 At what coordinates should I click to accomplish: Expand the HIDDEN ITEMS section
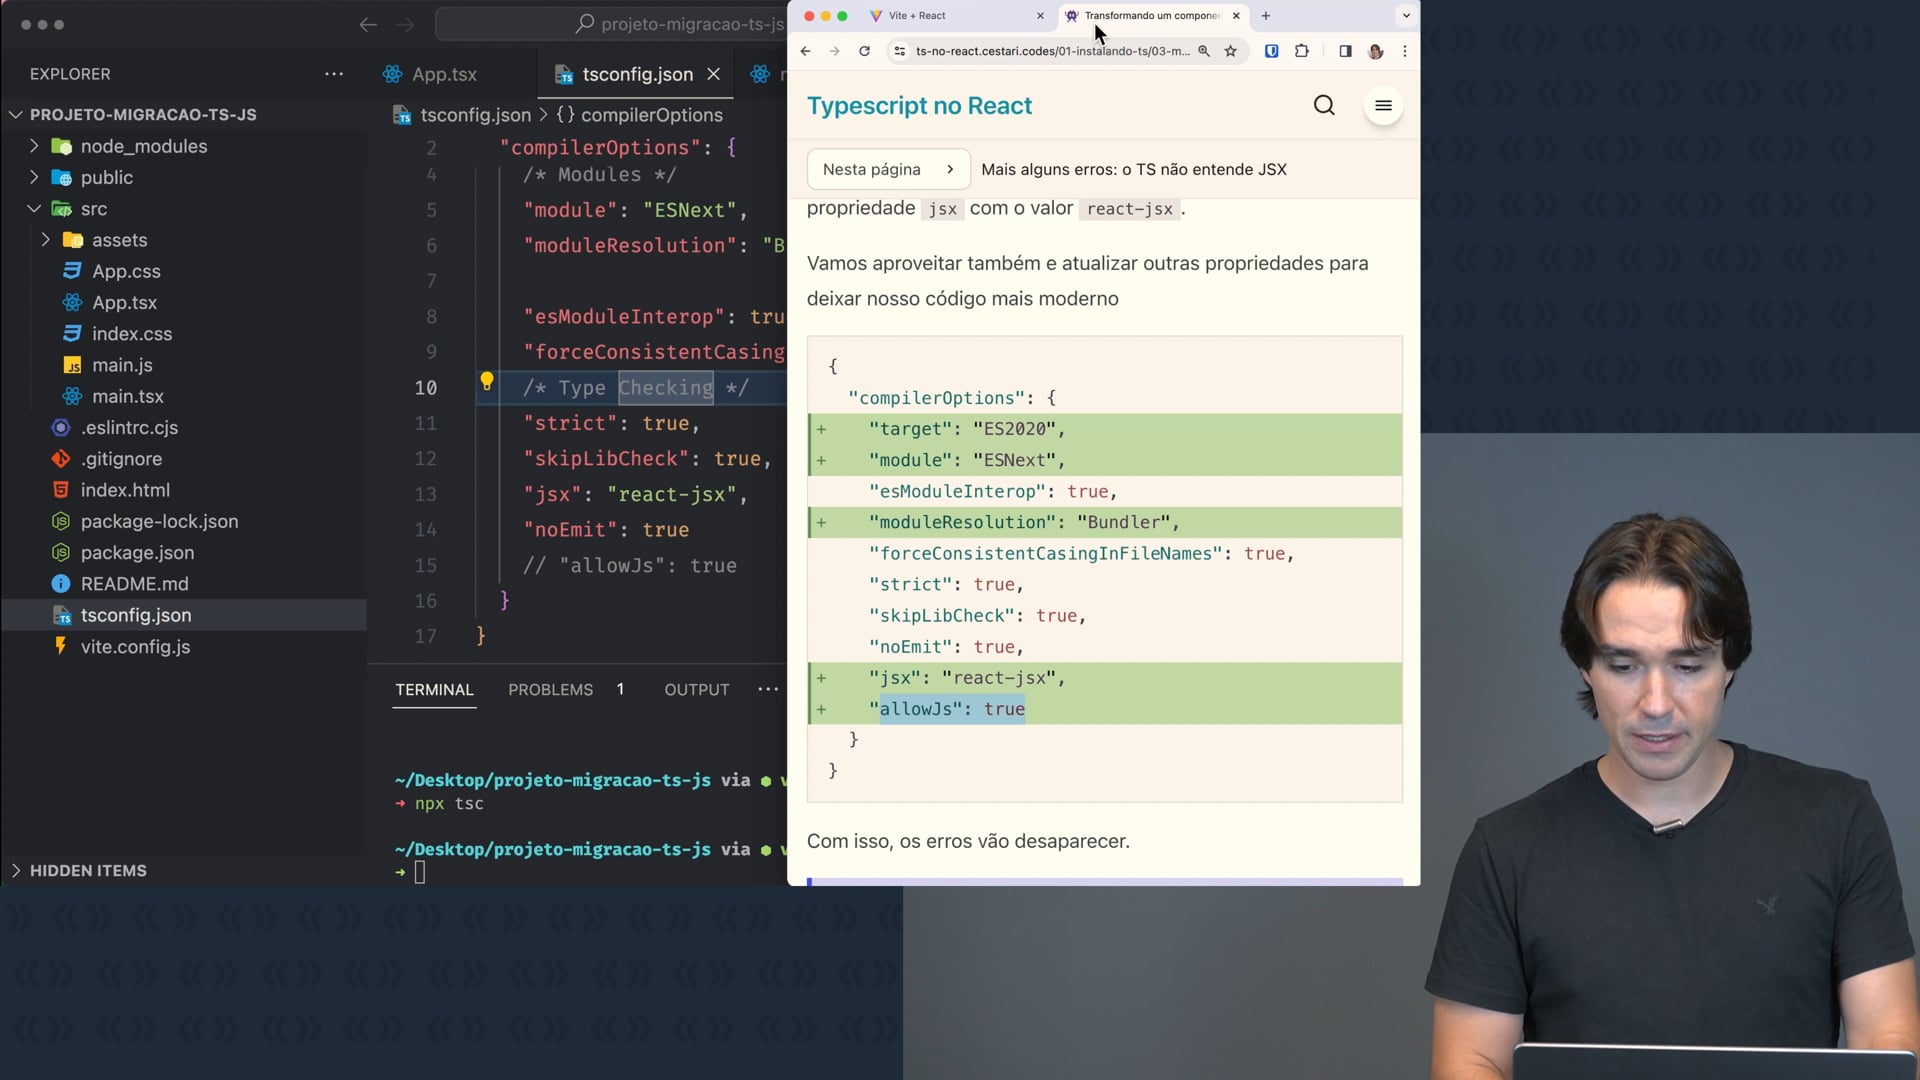click(x=88, y=871)
